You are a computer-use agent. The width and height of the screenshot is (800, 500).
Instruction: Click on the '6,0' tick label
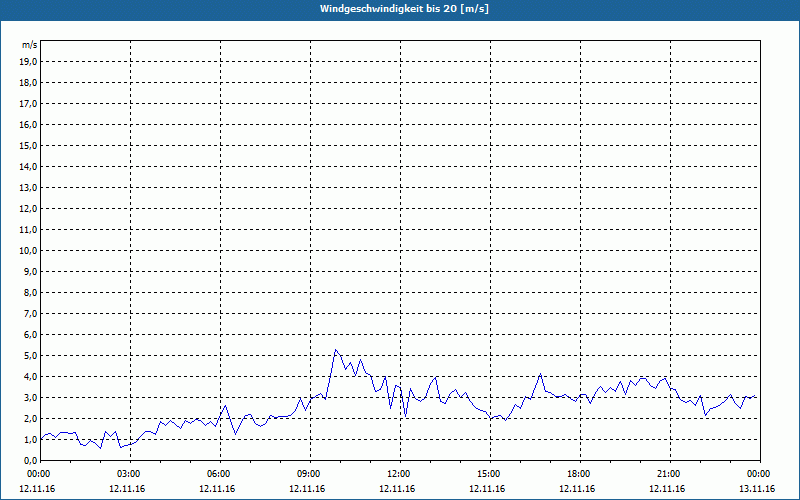31,334
